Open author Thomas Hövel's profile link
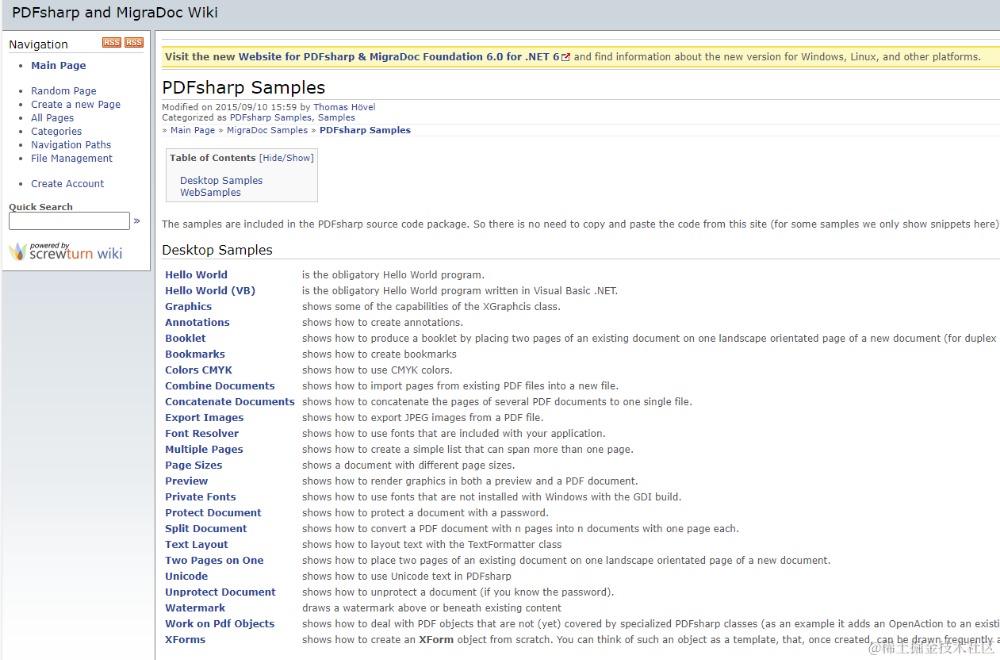This screenshot has width=1000, height=660. (x=344, y=107)
